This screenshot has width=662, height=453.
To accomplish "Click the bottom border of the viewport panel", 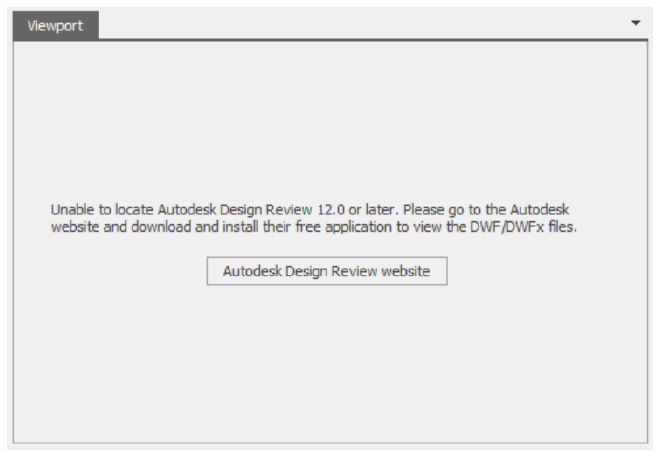I will 330,441.
